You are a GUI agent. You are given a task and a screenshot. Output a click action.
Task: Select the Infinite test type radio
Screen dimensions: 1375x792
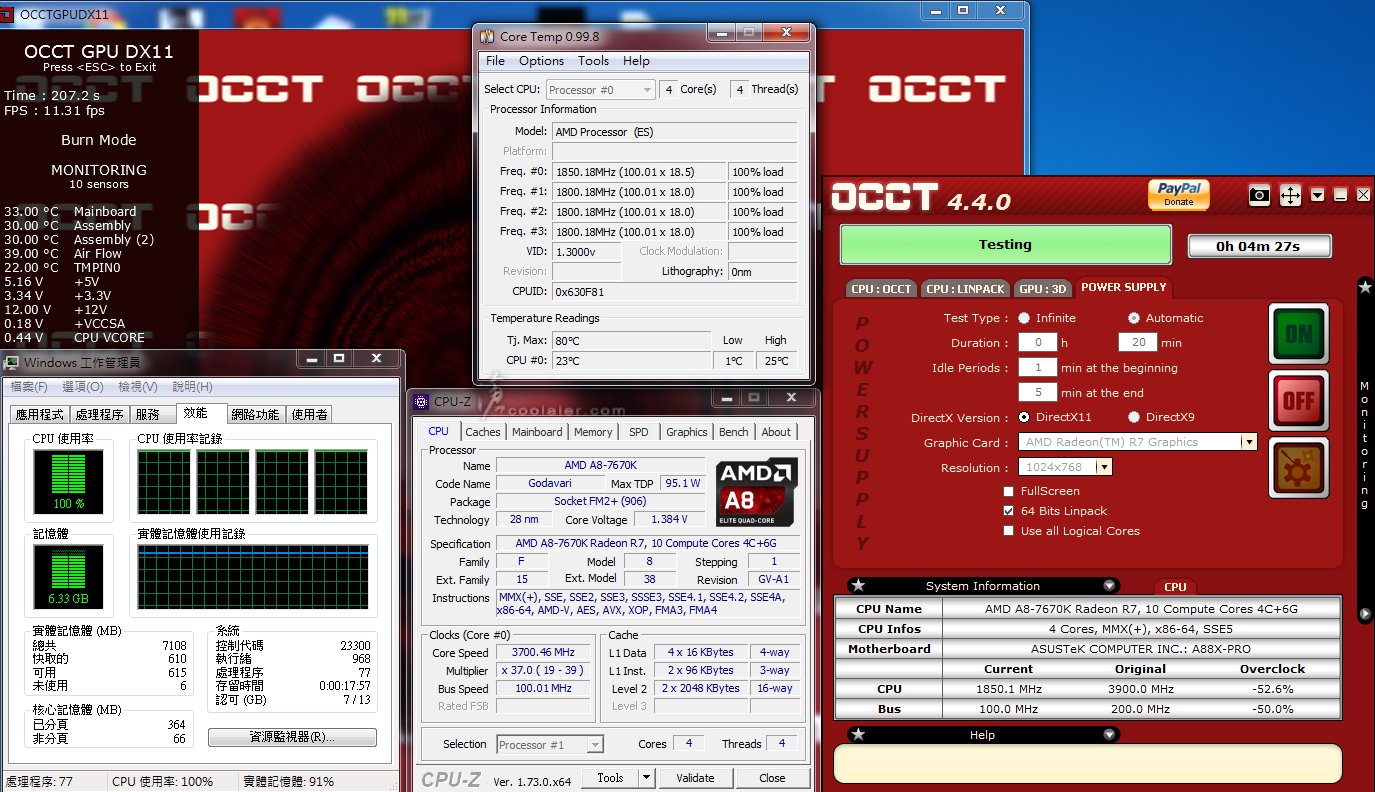(1025, 318)
